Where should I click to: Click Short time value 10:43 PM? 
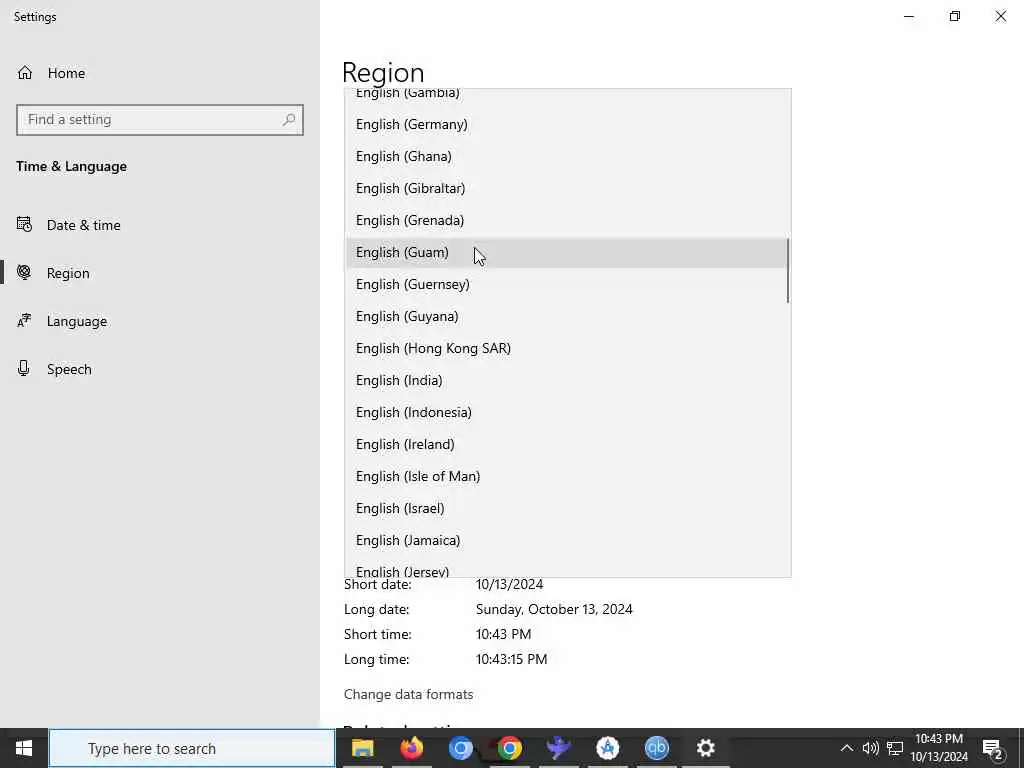tap(504, 634)
